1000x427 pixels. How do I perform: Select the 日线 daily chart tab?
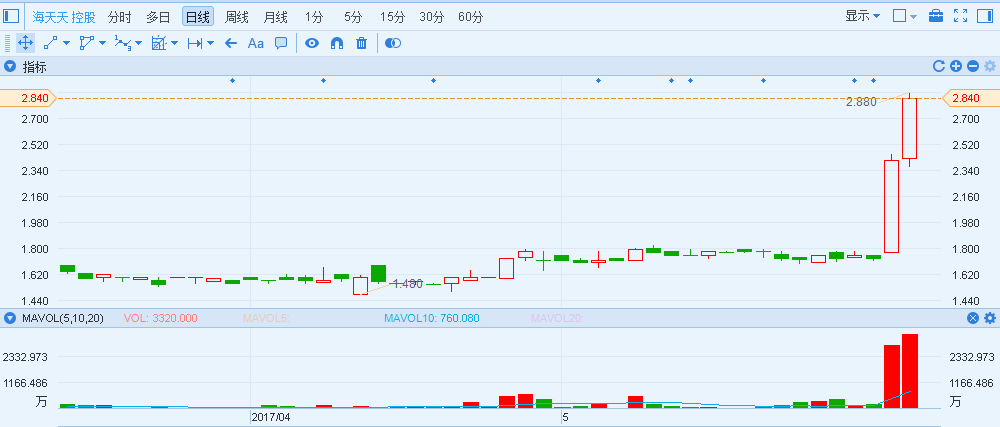coord(198,17)
